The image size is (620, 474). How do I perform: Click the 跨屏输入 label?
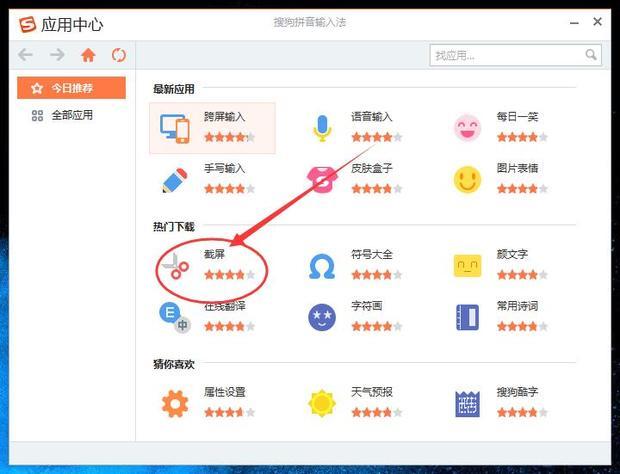[225, 117]
